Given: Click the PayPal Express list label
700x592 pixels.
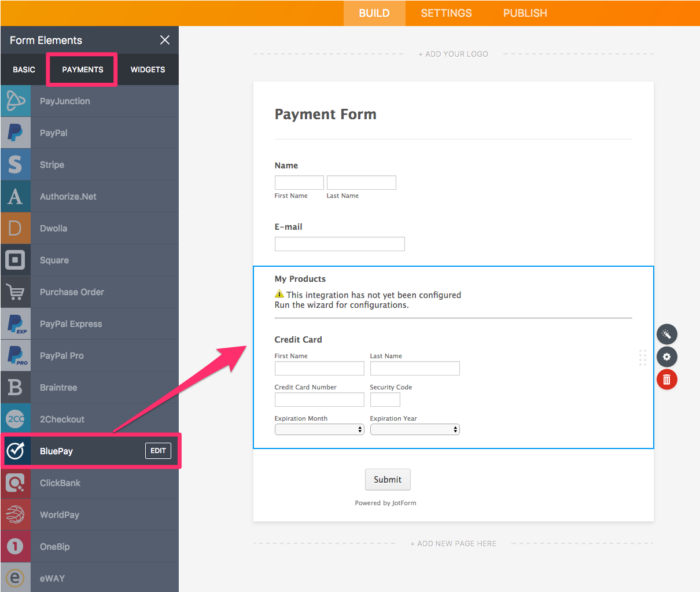Looking at the screenshot, I should pyautogui.click(x=71, y=324).
